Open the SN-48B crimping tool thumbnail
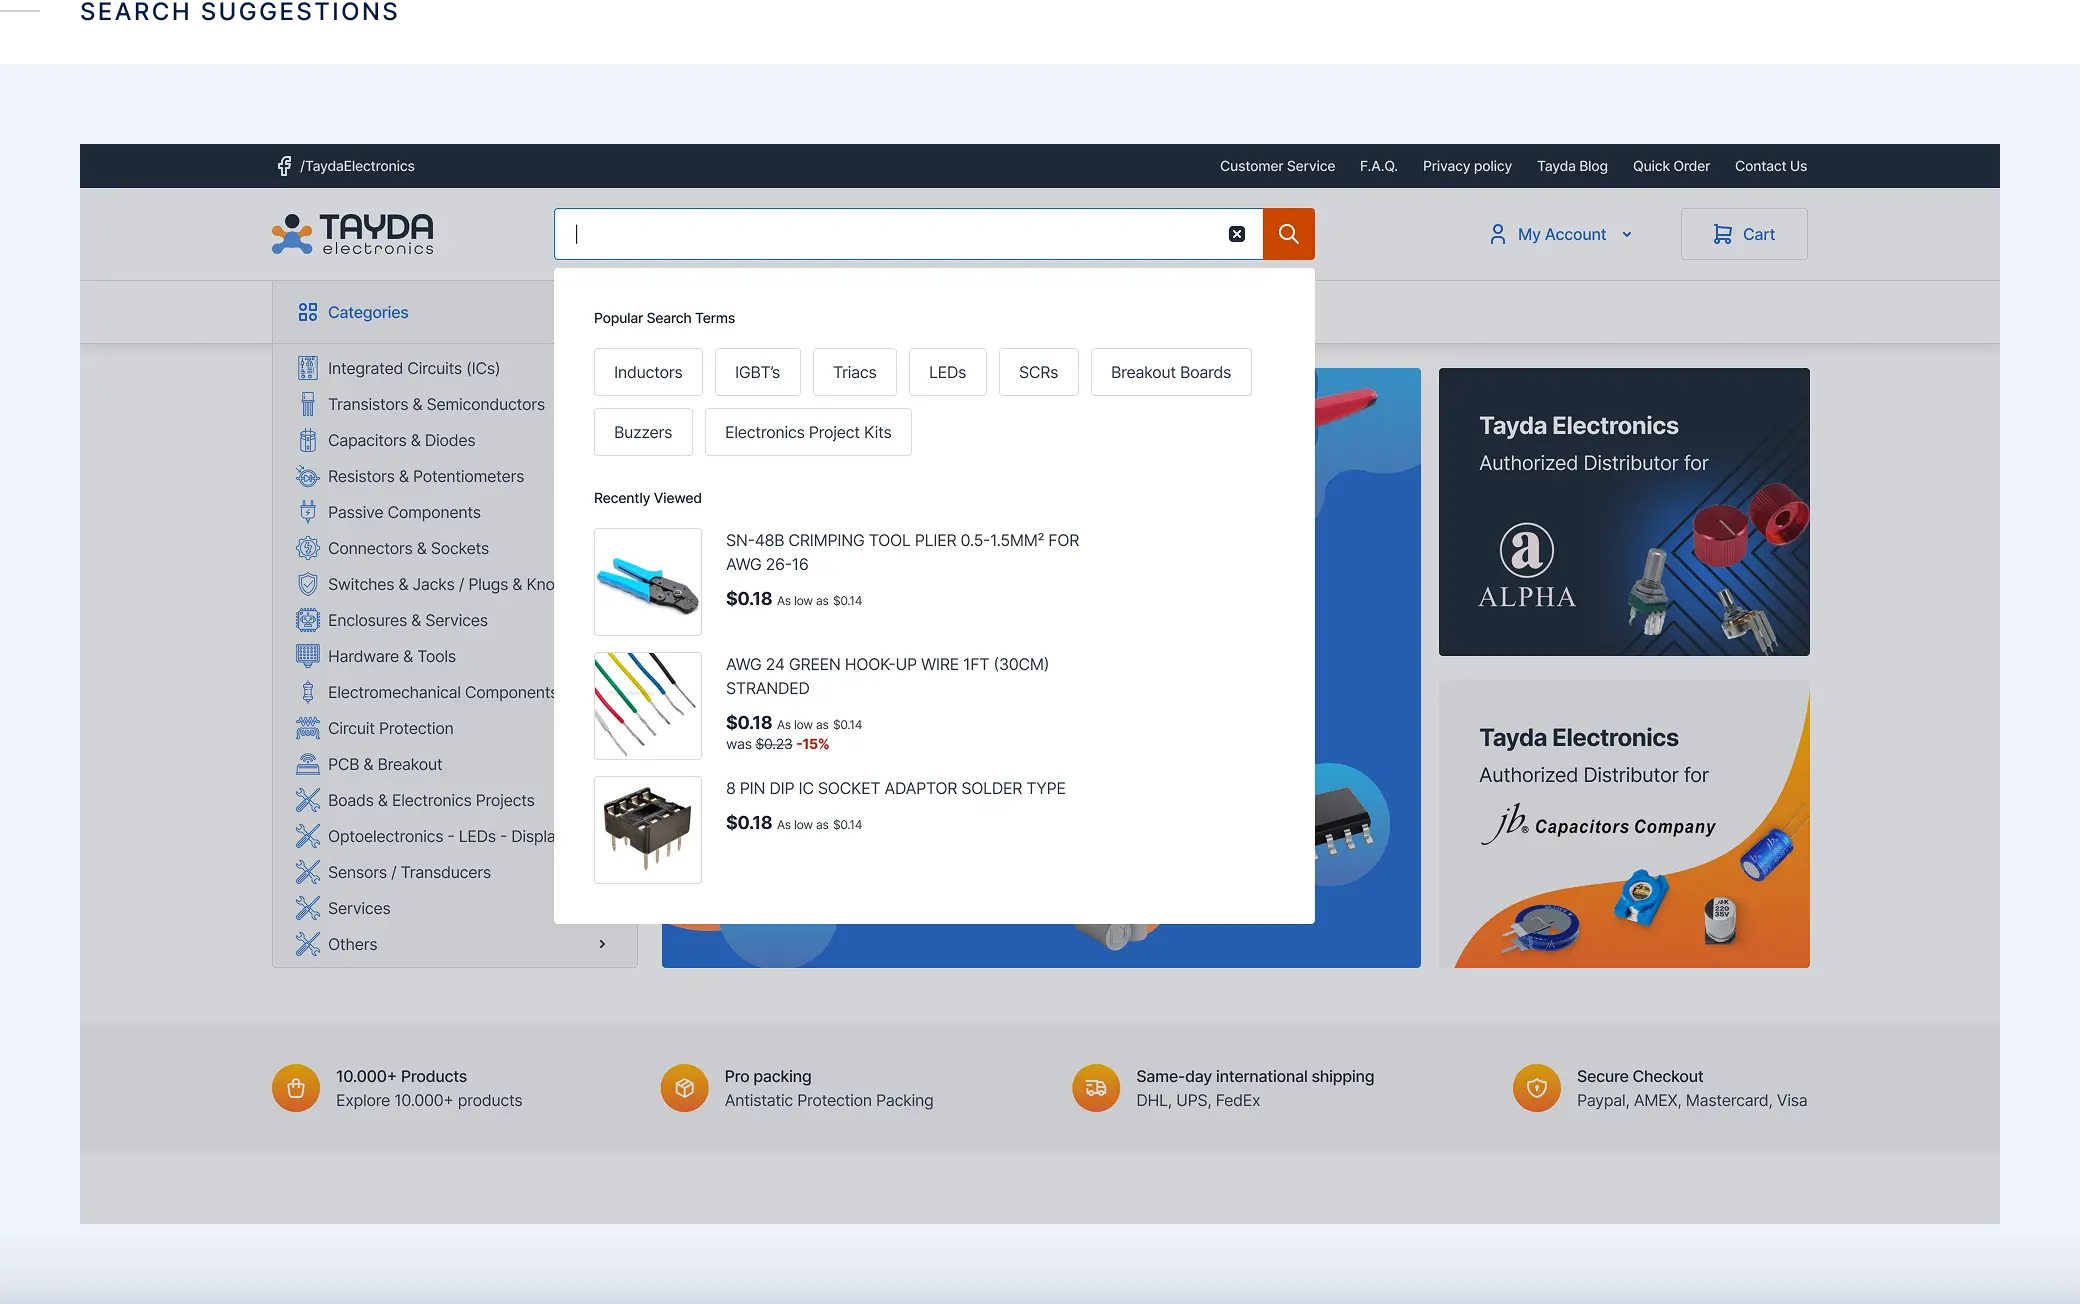2080x1304 pixels. 648,582
